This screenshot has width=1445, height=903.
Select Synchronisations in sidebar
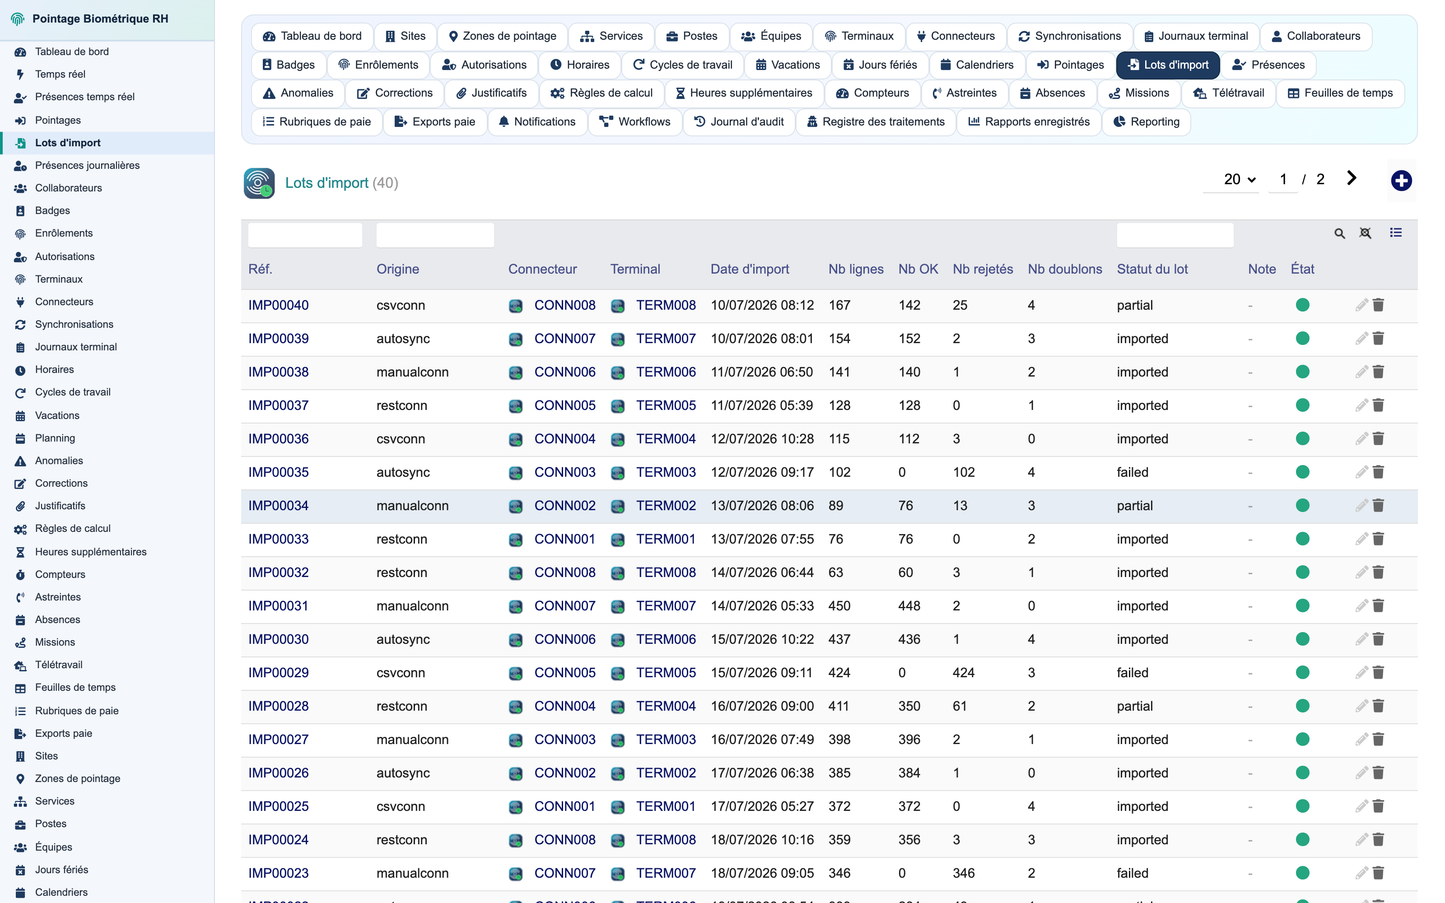click(74, 325)
